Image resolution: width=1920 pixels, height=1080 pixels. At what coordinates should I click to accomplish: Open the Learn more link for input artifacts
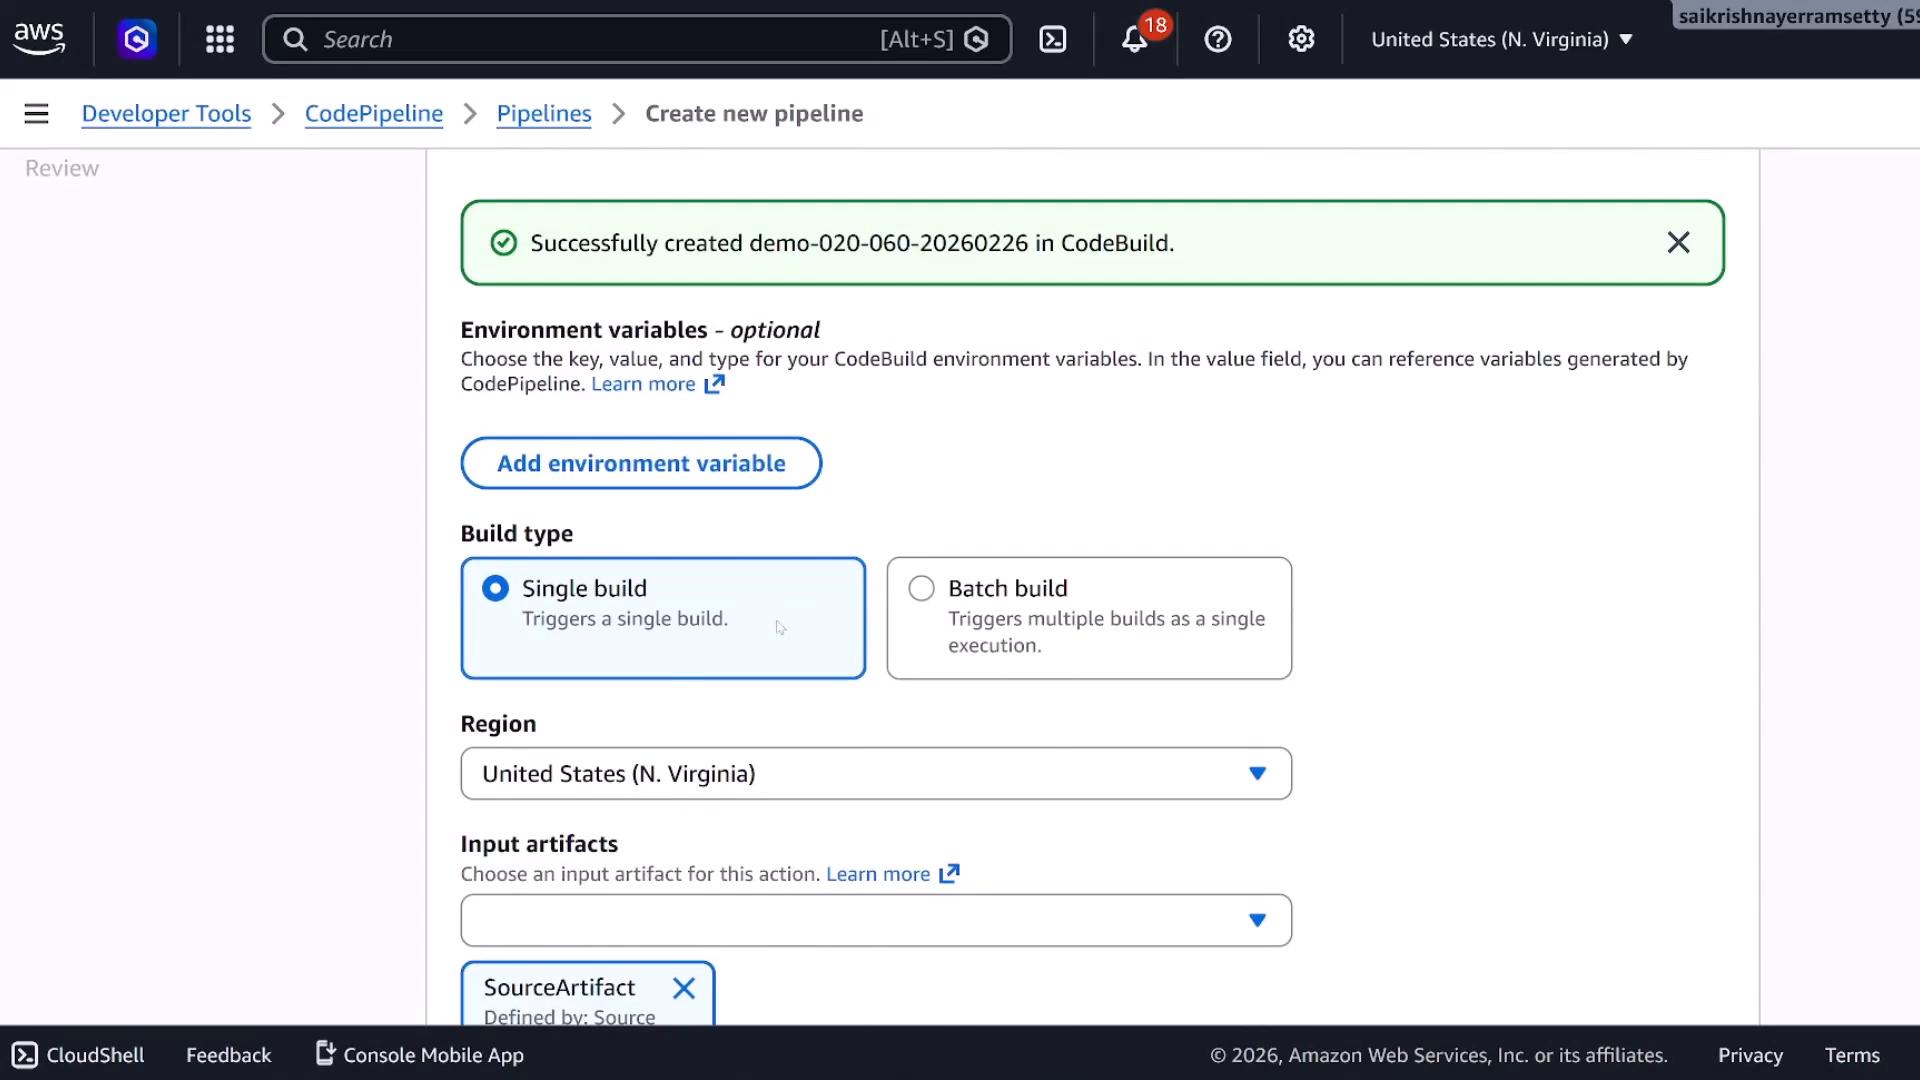point(878,874)
